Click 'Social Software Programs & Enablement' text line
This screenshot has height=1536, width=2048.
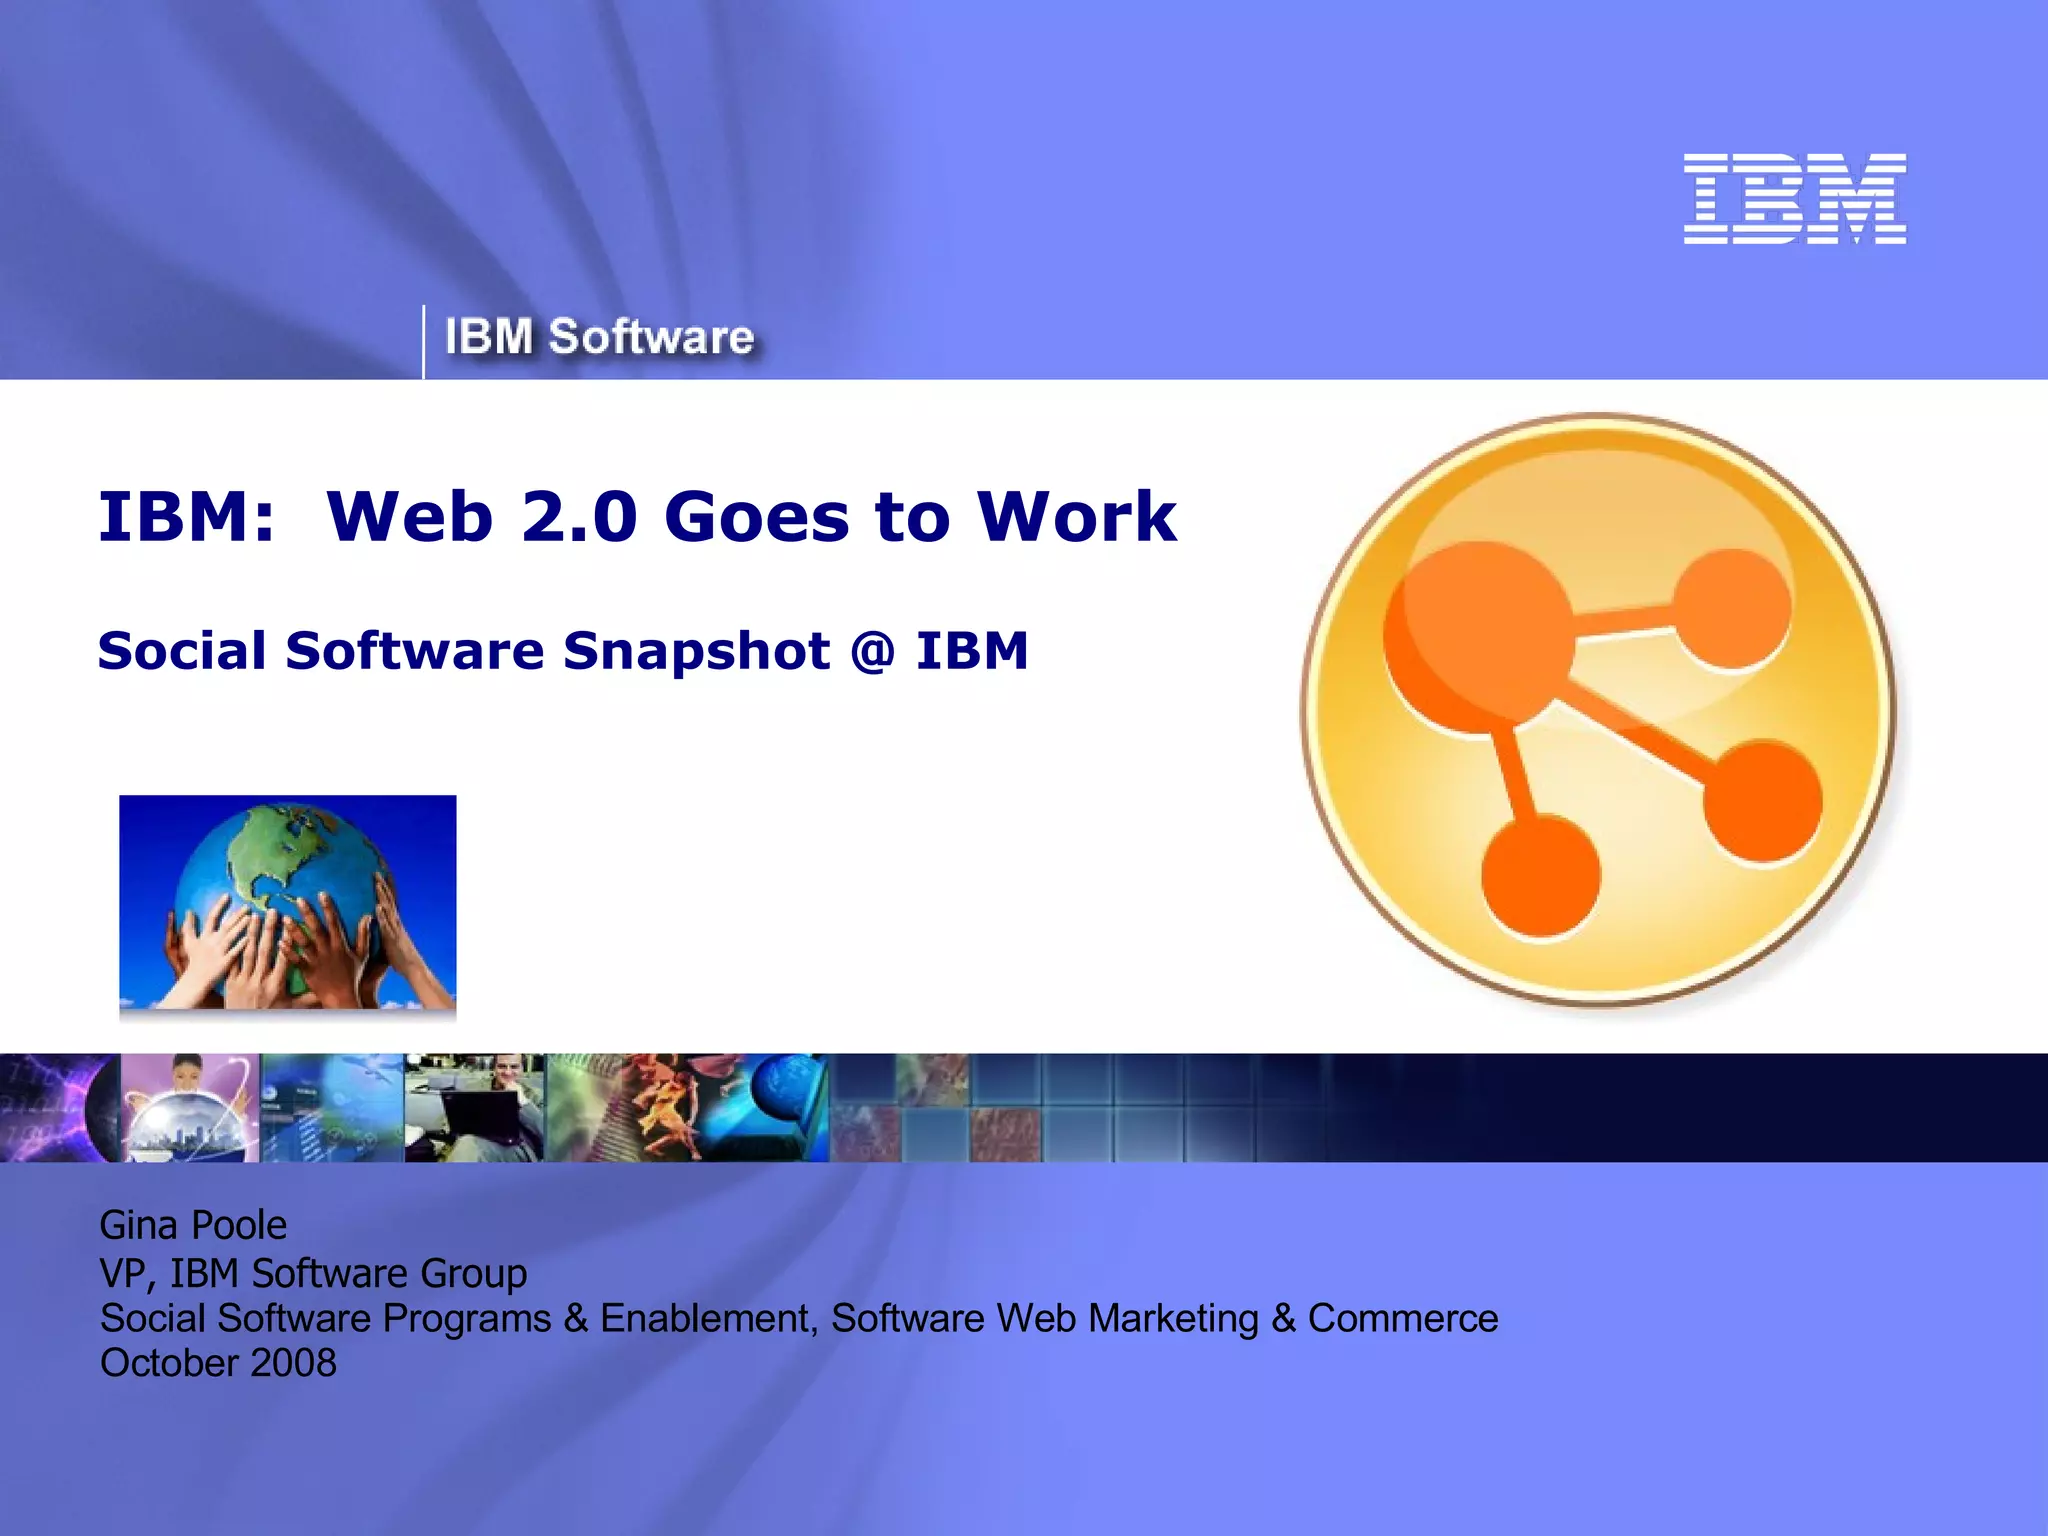(798, 1318)
